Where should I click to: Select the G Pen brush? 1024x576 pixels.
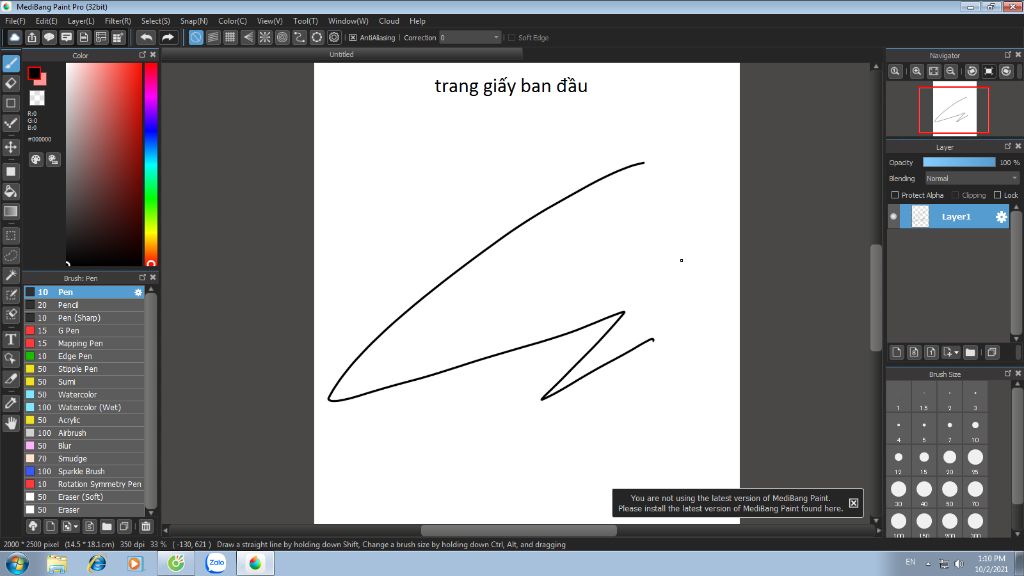[84, 330]
